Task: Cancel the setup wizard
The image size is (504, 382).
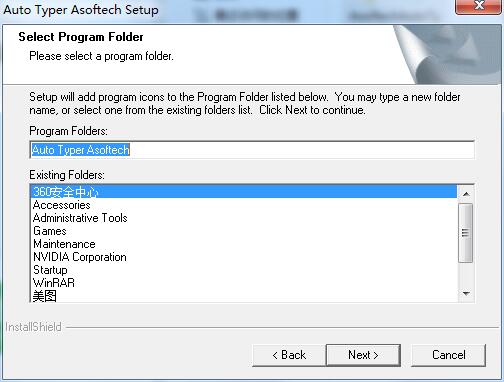Action: 449,355
